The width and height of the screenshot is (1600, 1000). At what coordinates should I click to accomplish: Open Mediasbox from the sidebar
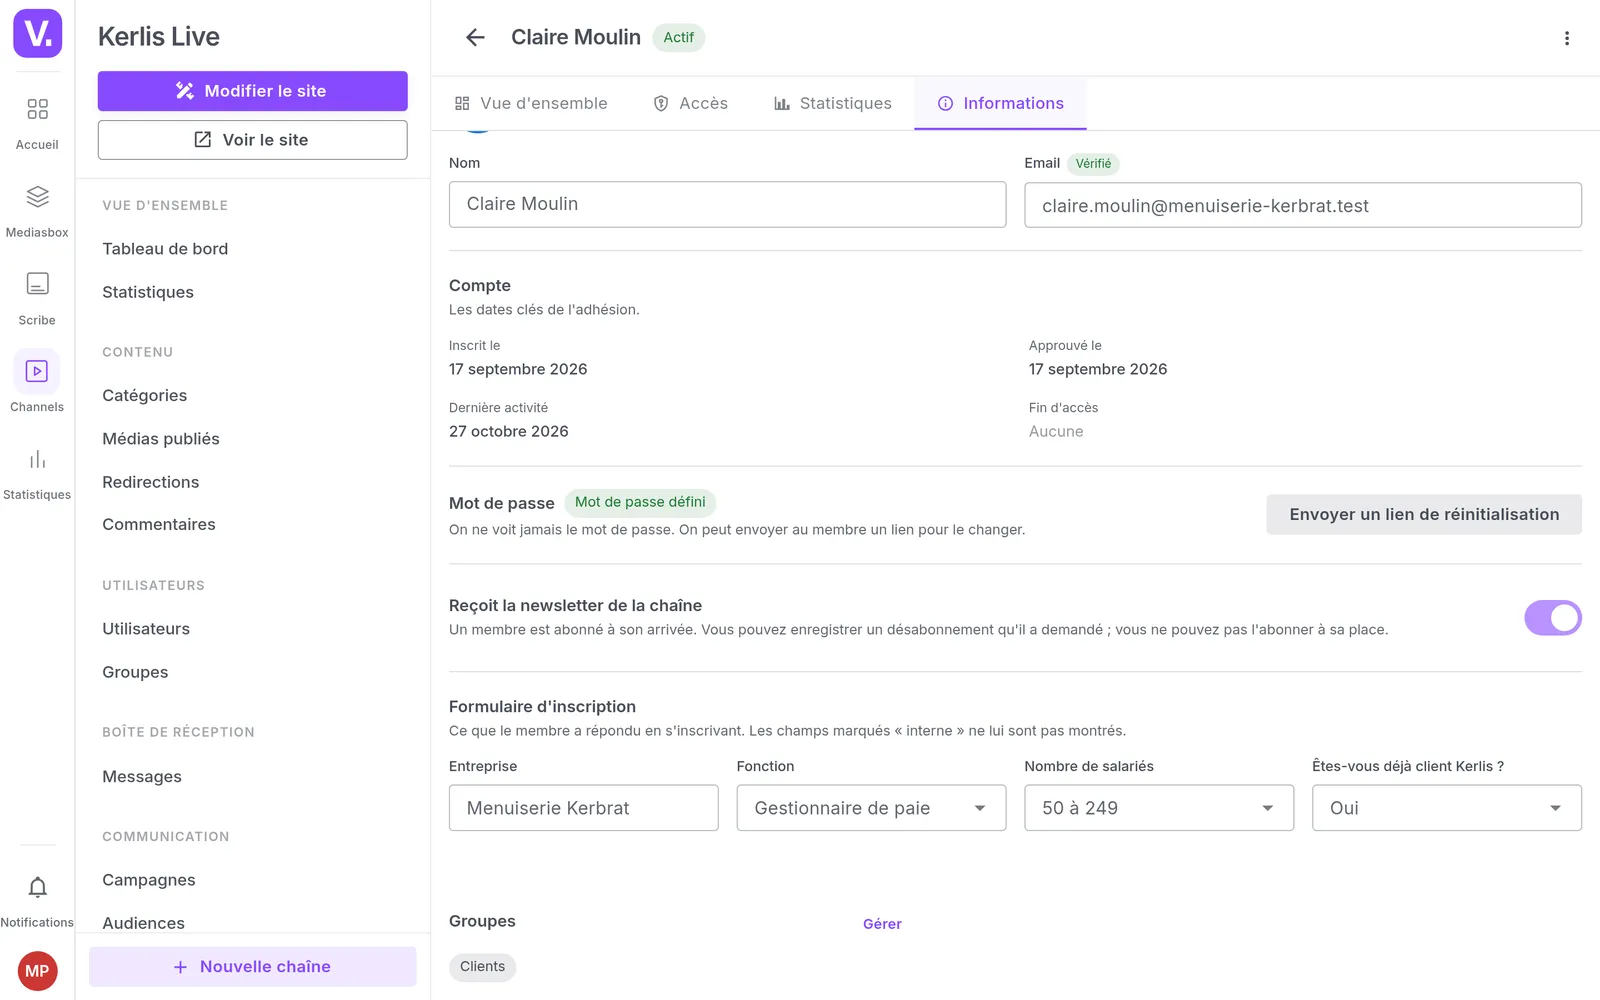pos(37,211)
